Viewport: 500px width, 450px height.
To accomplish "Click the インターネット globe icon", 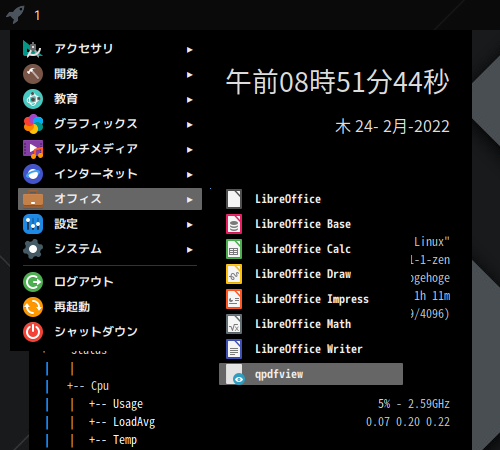I will (33, 174).
